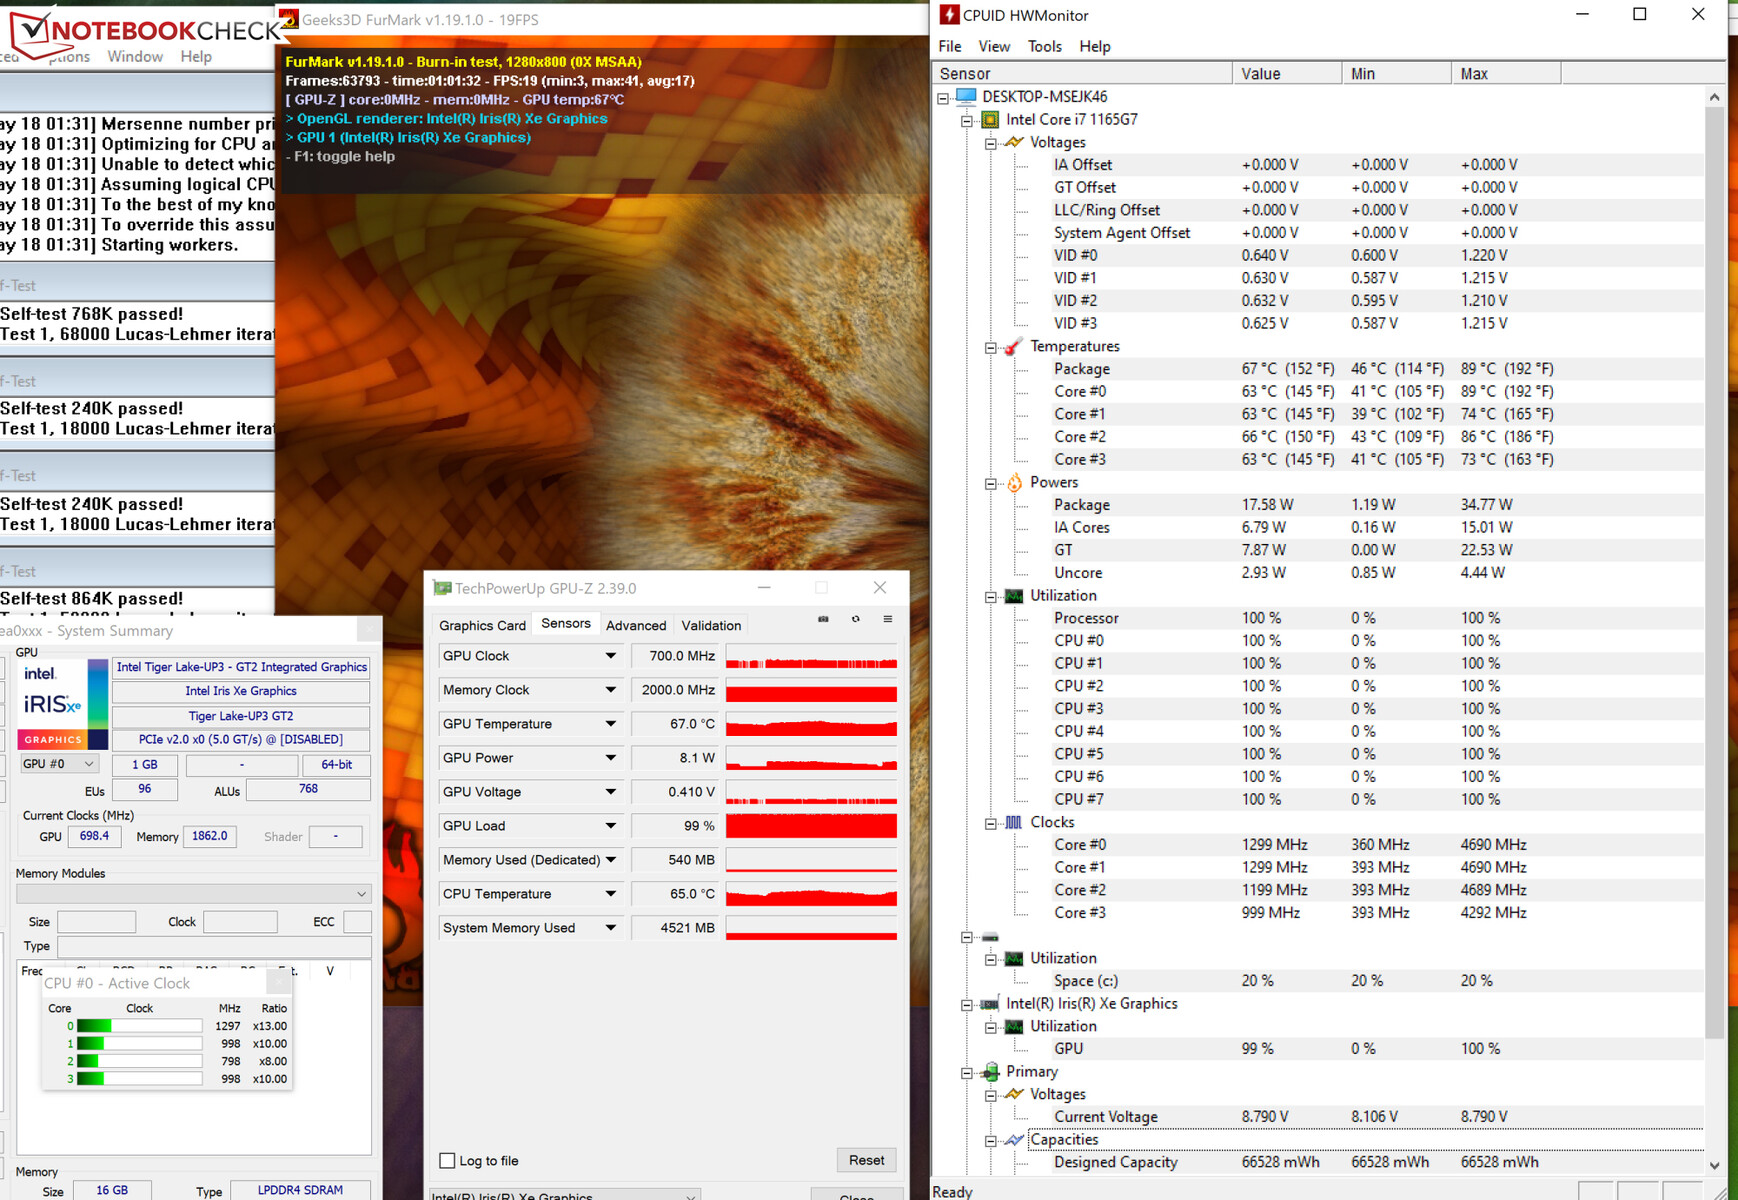Click the HWMonitor lightning bolt app icon
This screenshot has width=1738, height=1200.
pos(949,15)
